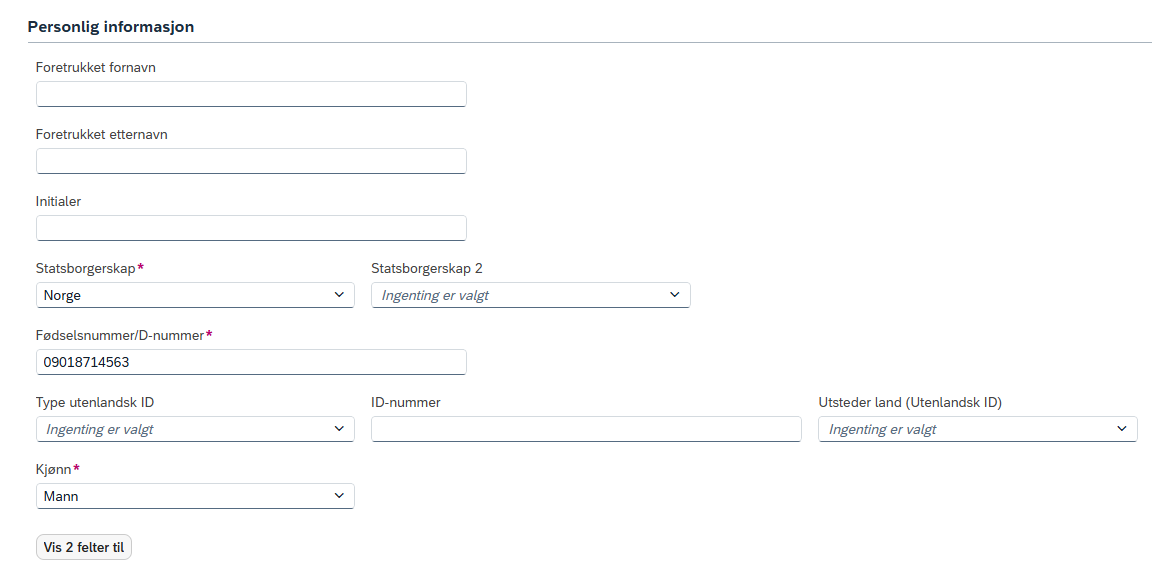Focus the Initialer input field
Screen dimensions: 1152x587
pyautogui.click(x=251, y=228)
